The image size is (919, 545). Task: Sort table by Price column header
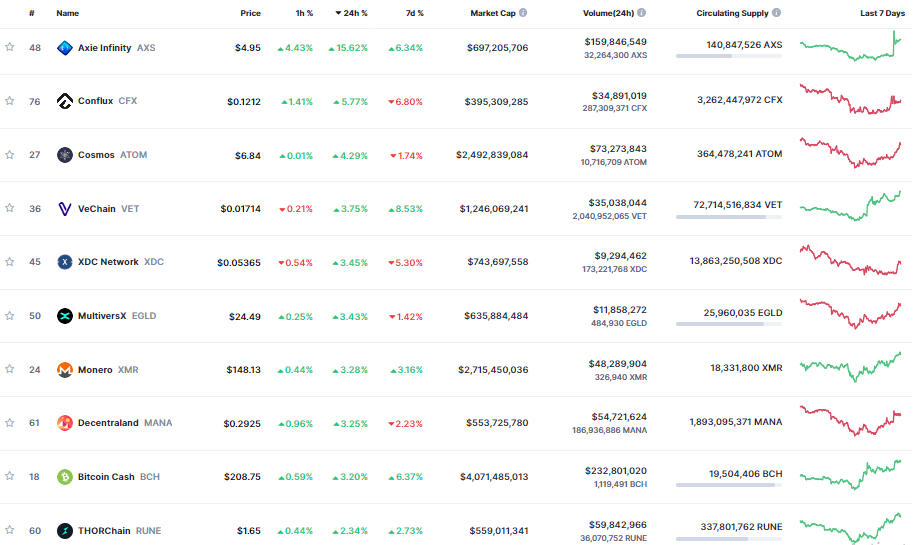point(250,13)
